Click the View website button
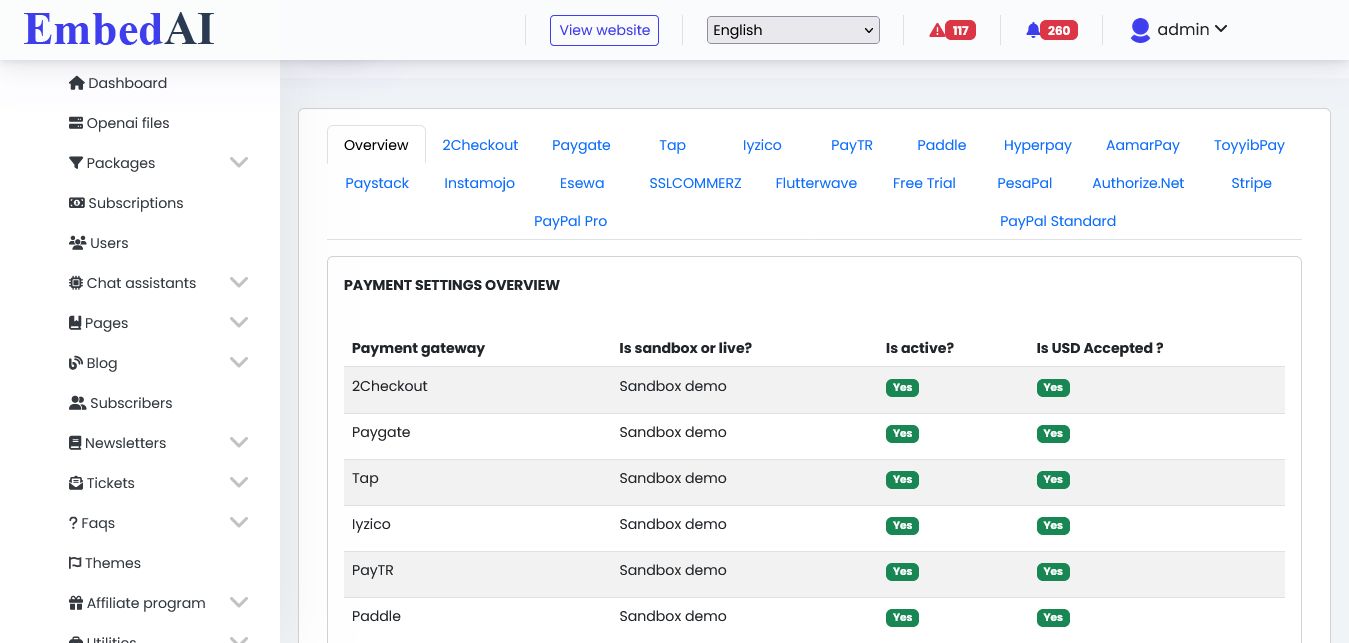 point(604,30)
